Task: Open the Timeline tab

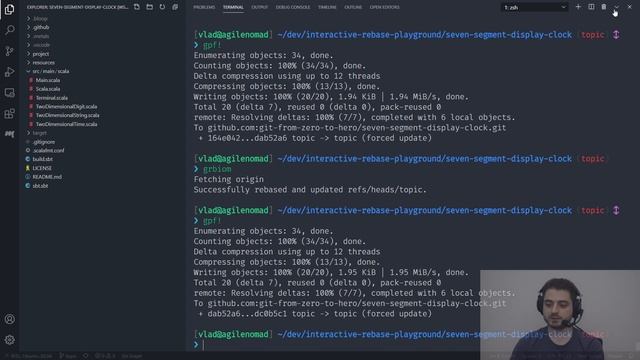Action: point(327,7)
